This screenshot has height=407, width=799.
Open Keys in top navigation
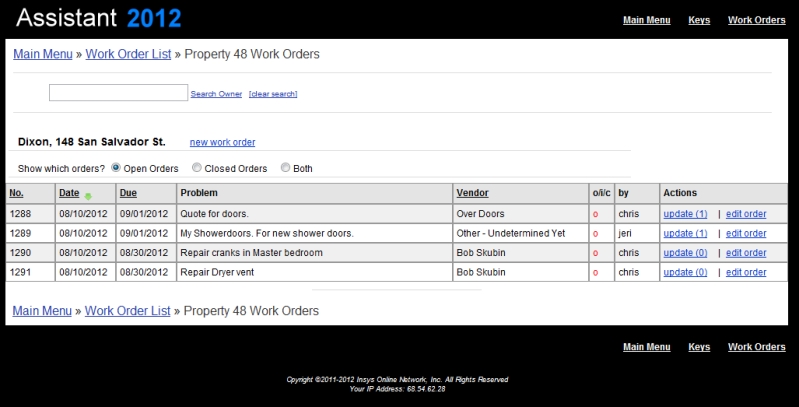coord(699,20)
